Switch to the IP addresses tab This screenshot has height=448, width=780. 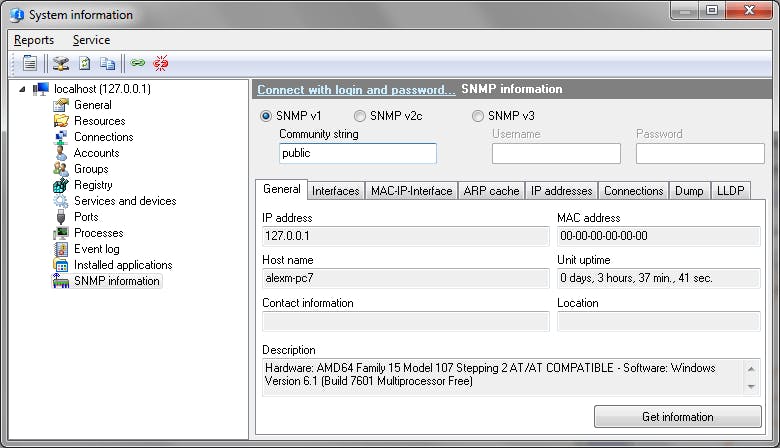coord(562,191)
